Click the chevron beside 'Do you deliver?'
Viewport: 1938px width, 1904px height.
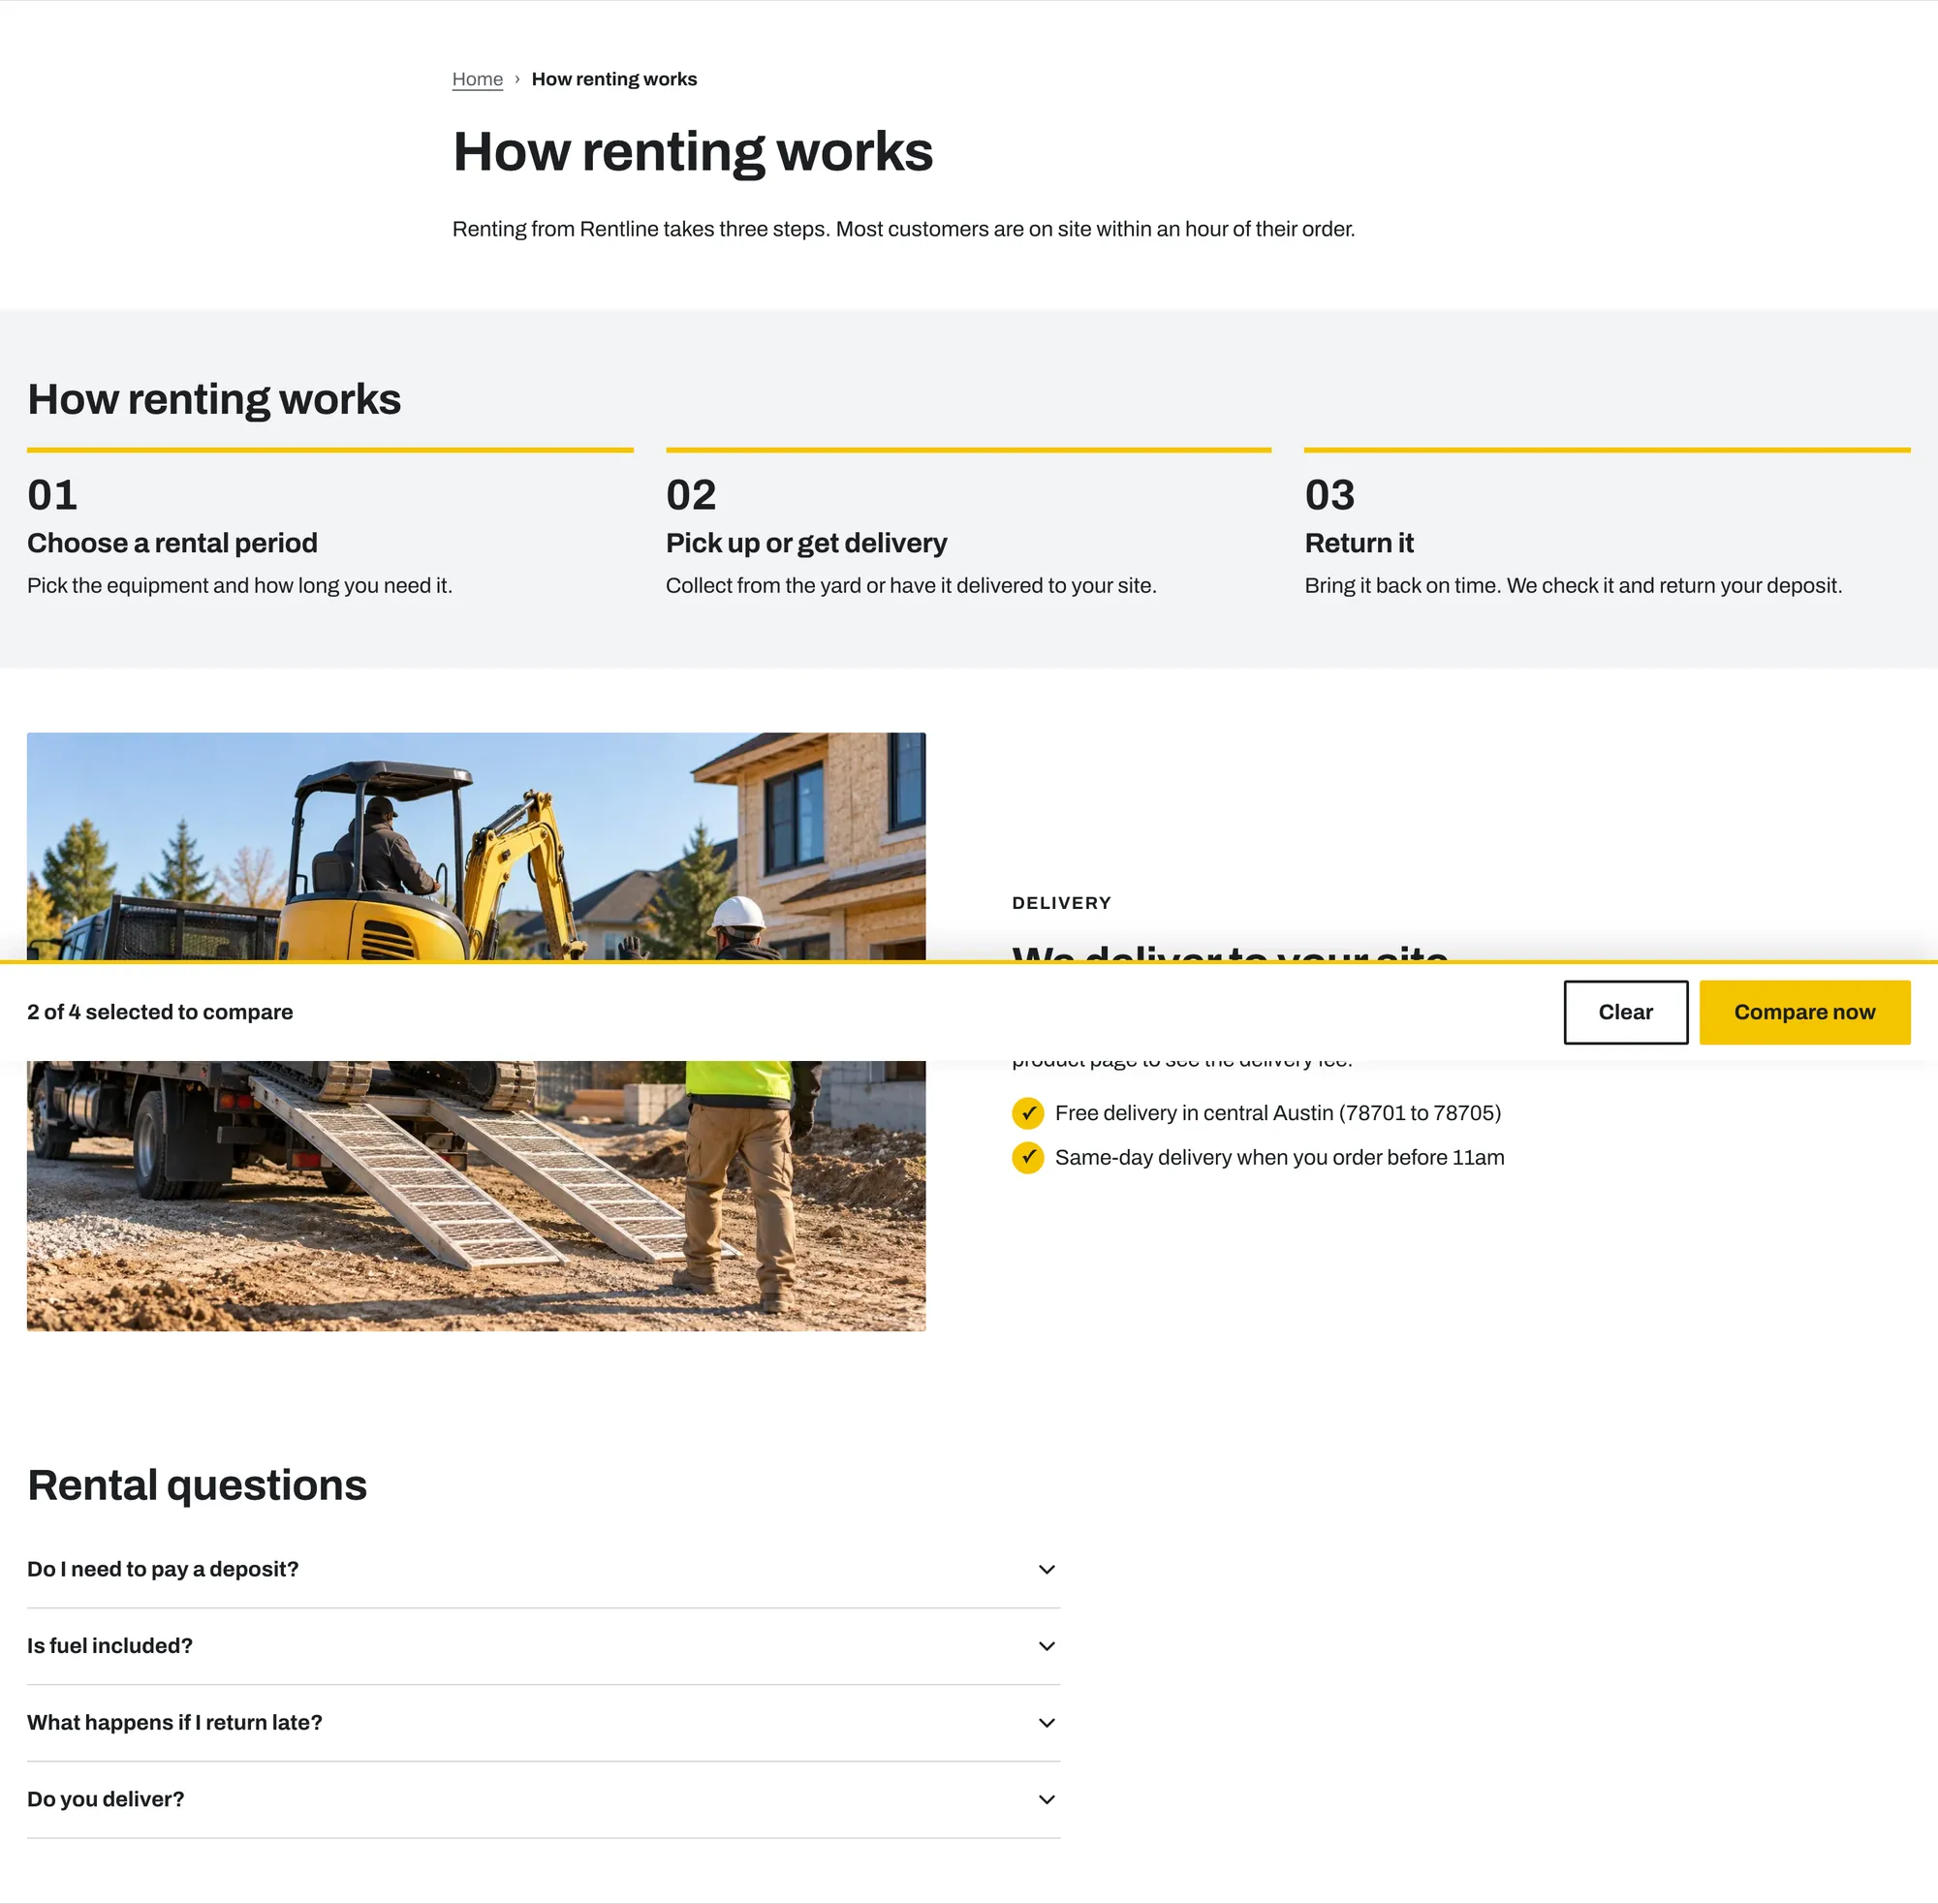(x=1046, y=1800)
